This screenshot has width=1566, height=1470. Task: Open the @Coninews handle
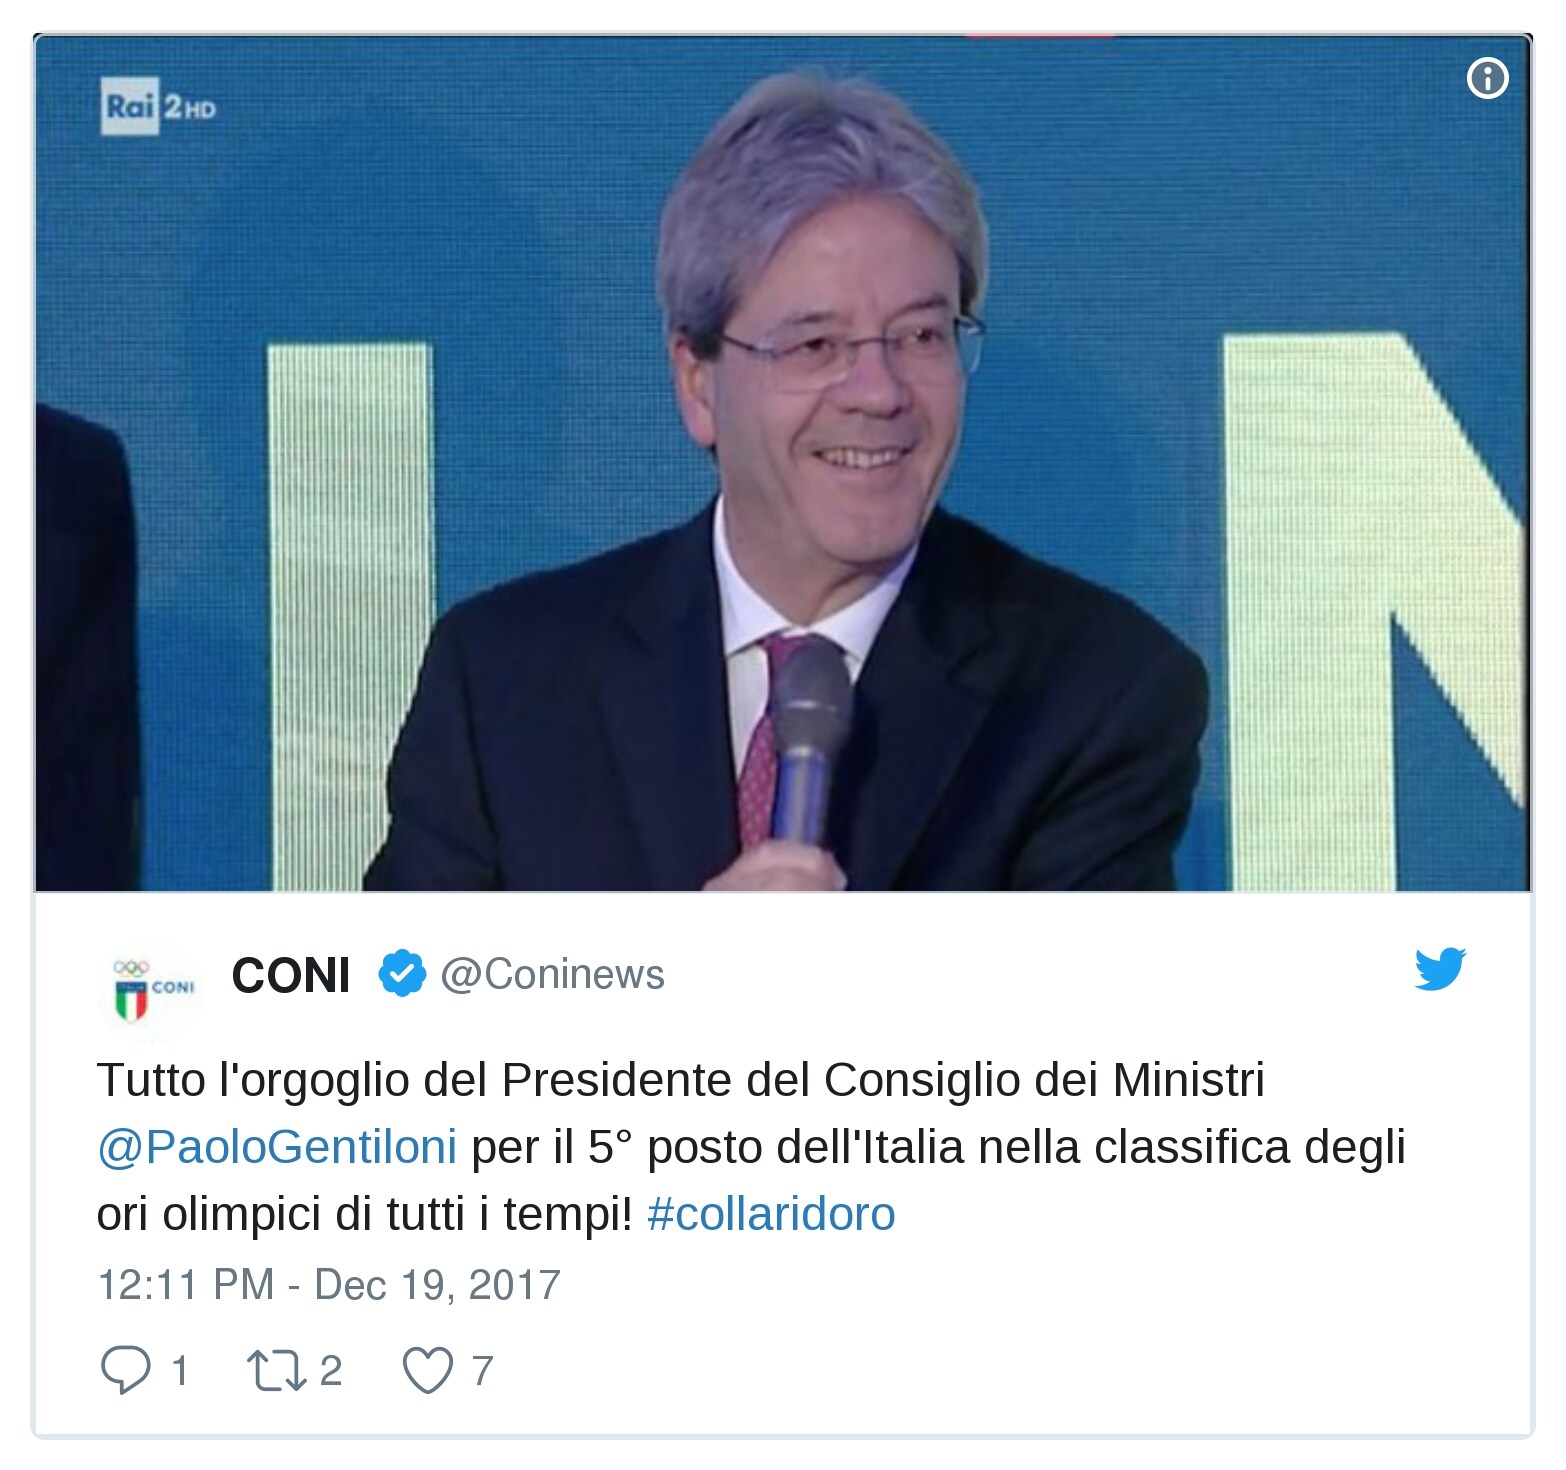552,974
